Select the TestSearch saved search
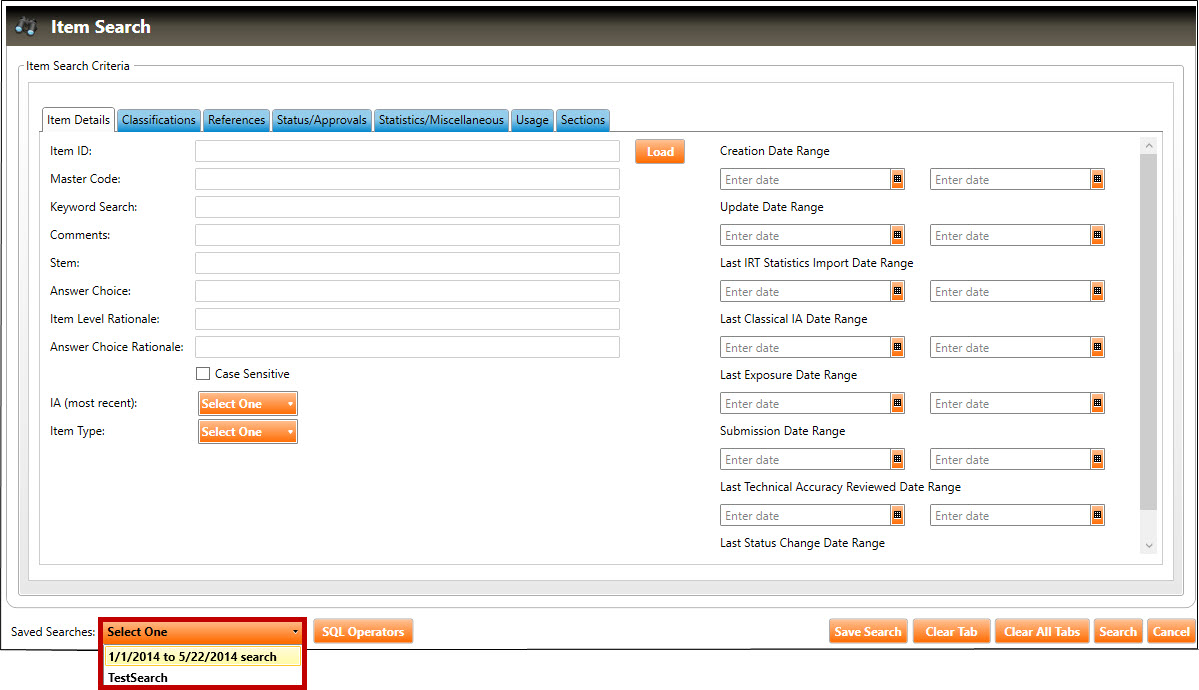The image size is (1199, 690). [138, 678]
